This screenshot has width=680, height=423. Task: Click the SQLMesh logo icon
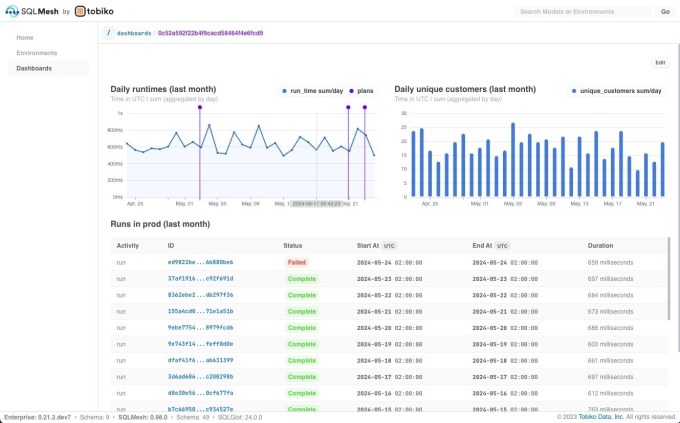tap(11, 11)
